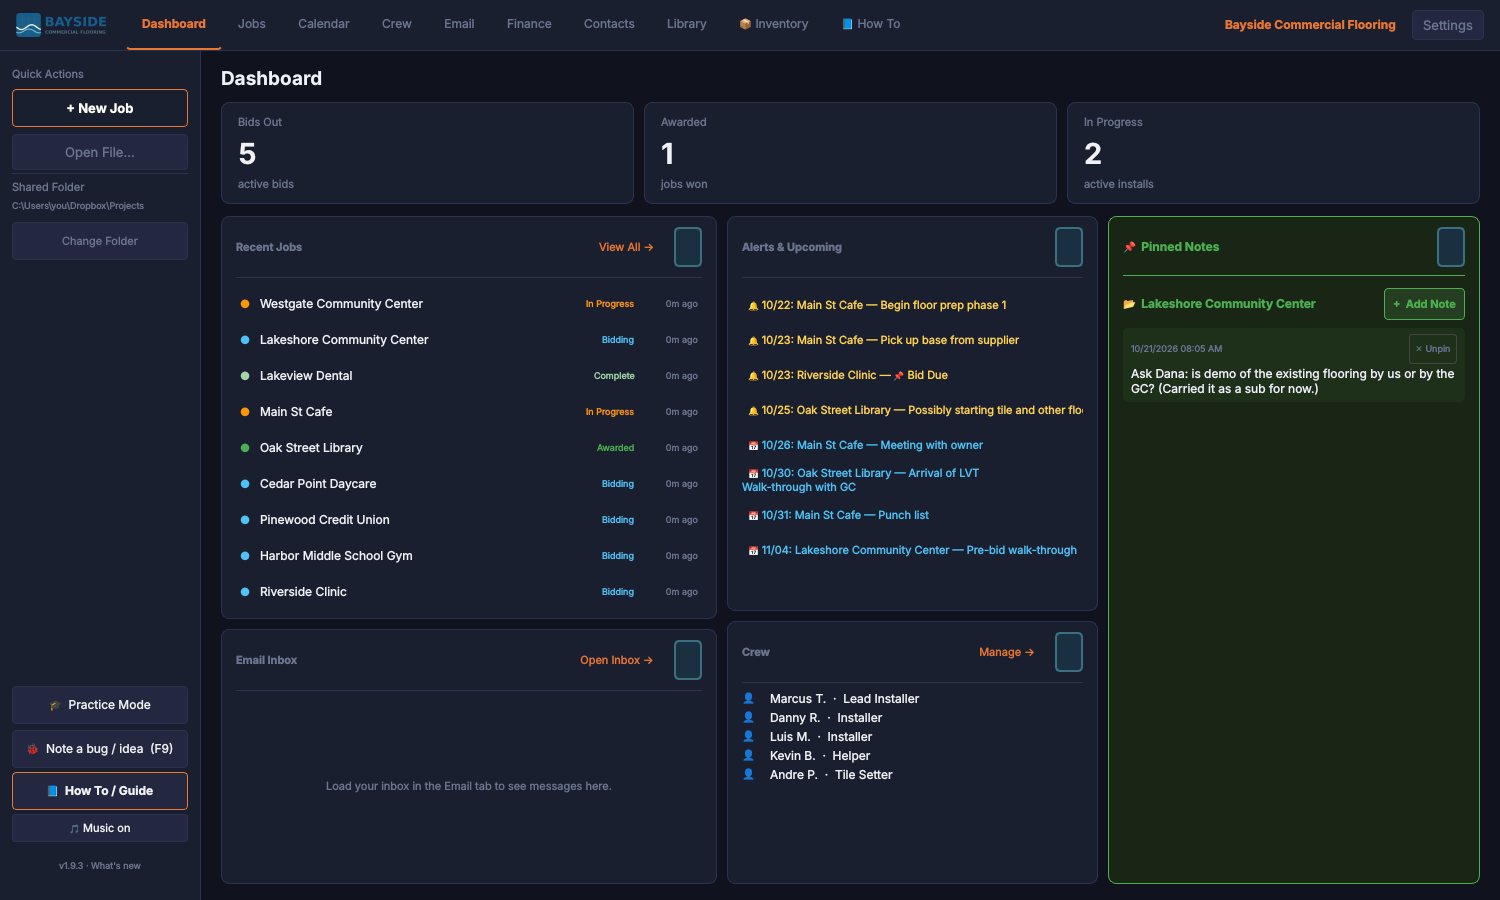Viewport: 1500px width, 900px height.
Task: Click the person icon next to Luis M.
Action: point(748,736)
